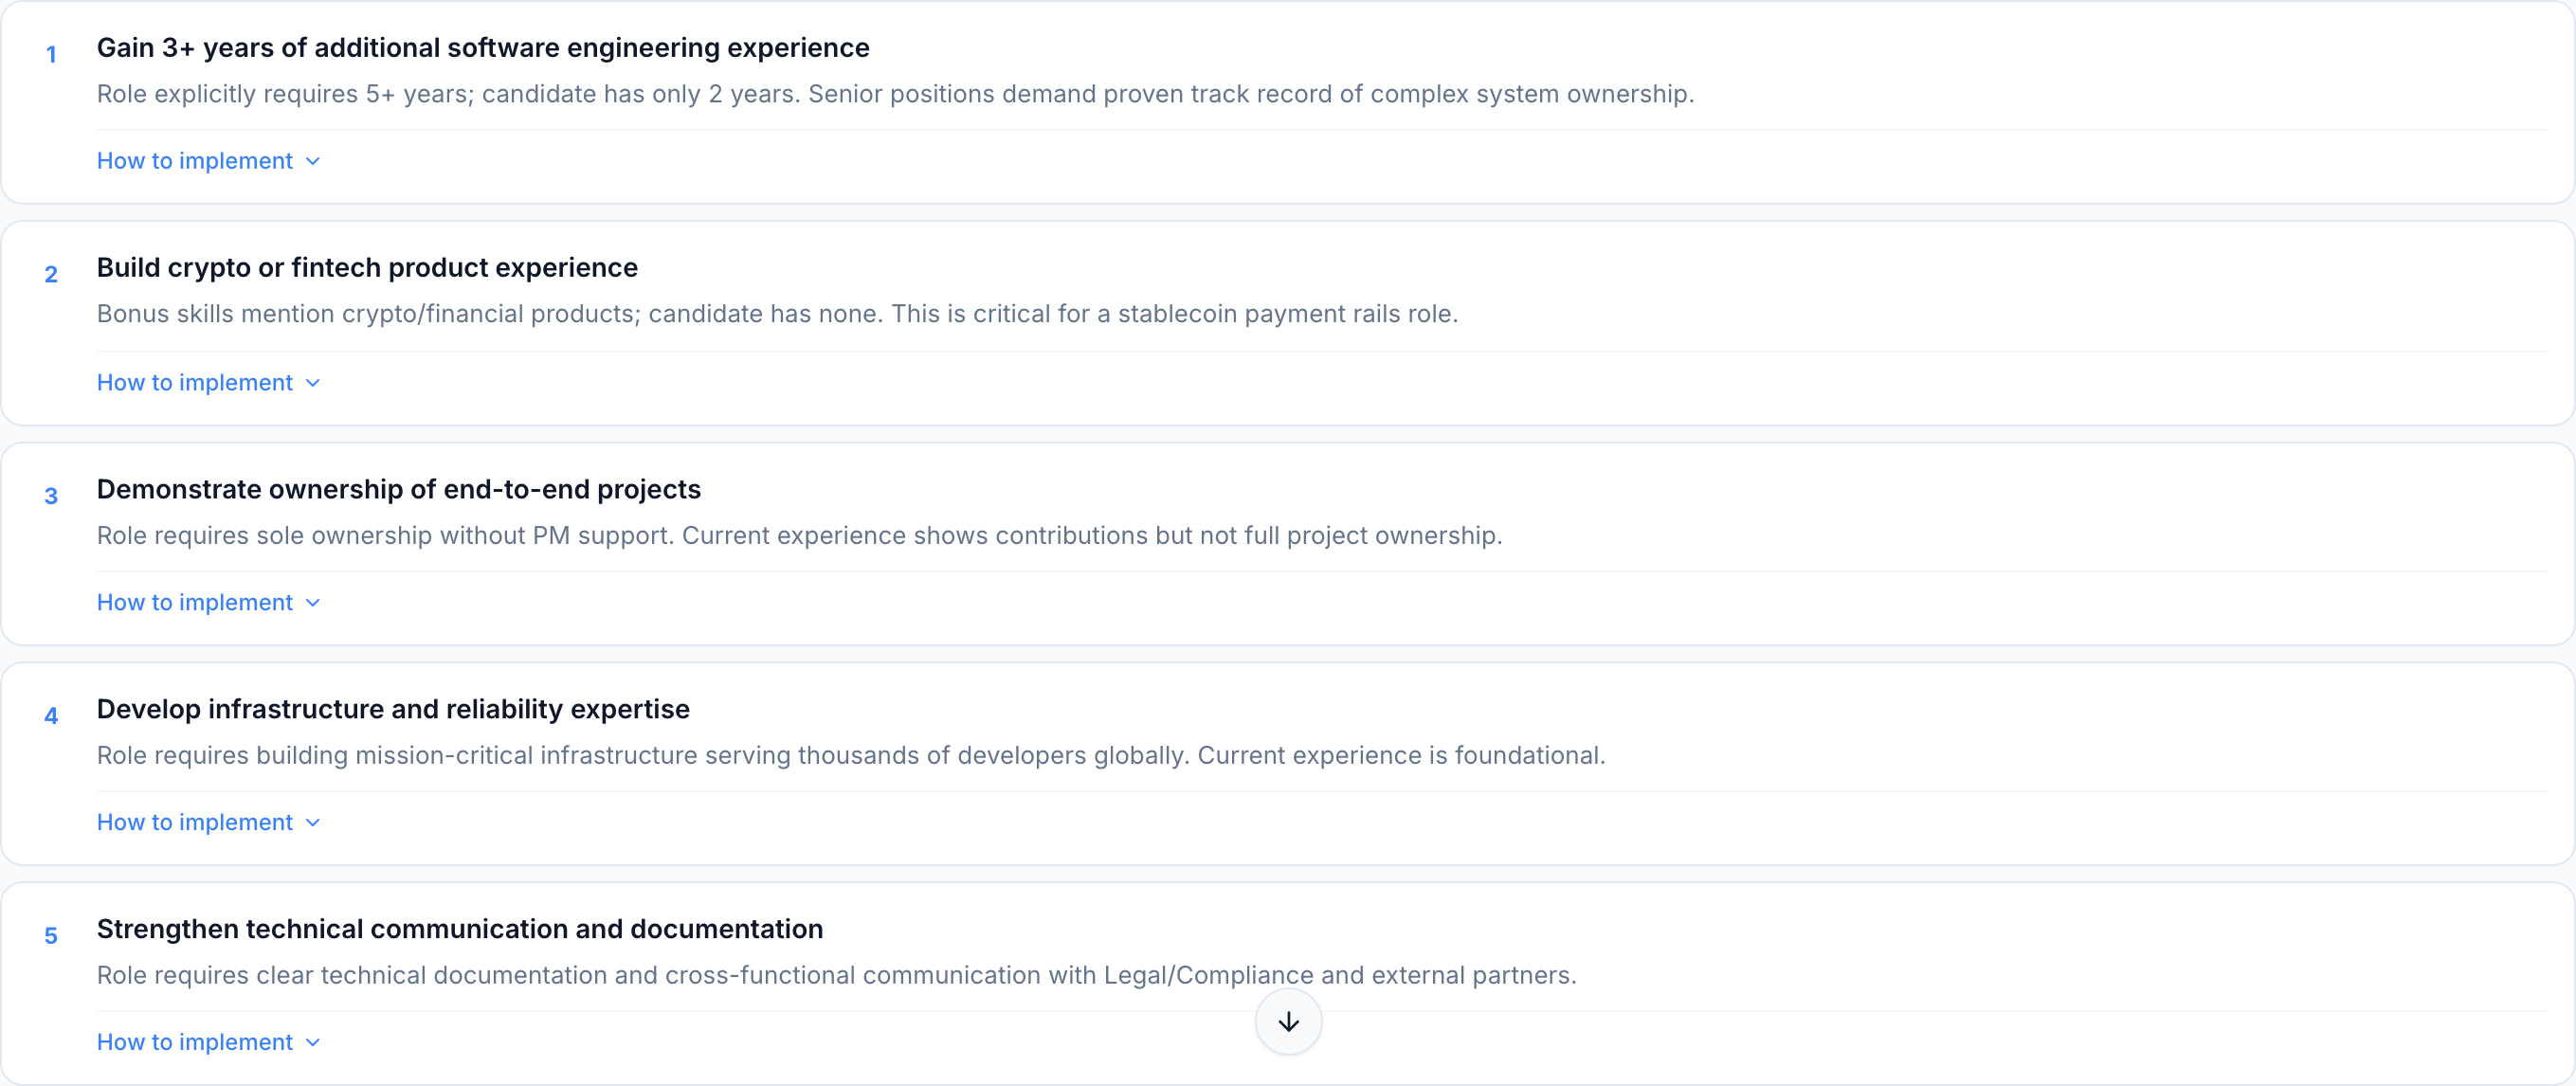Expand How to implement for software engineering experience
Image resolution: width=2576 pixels, height=1086 pixels.
[x=195, y=161]
